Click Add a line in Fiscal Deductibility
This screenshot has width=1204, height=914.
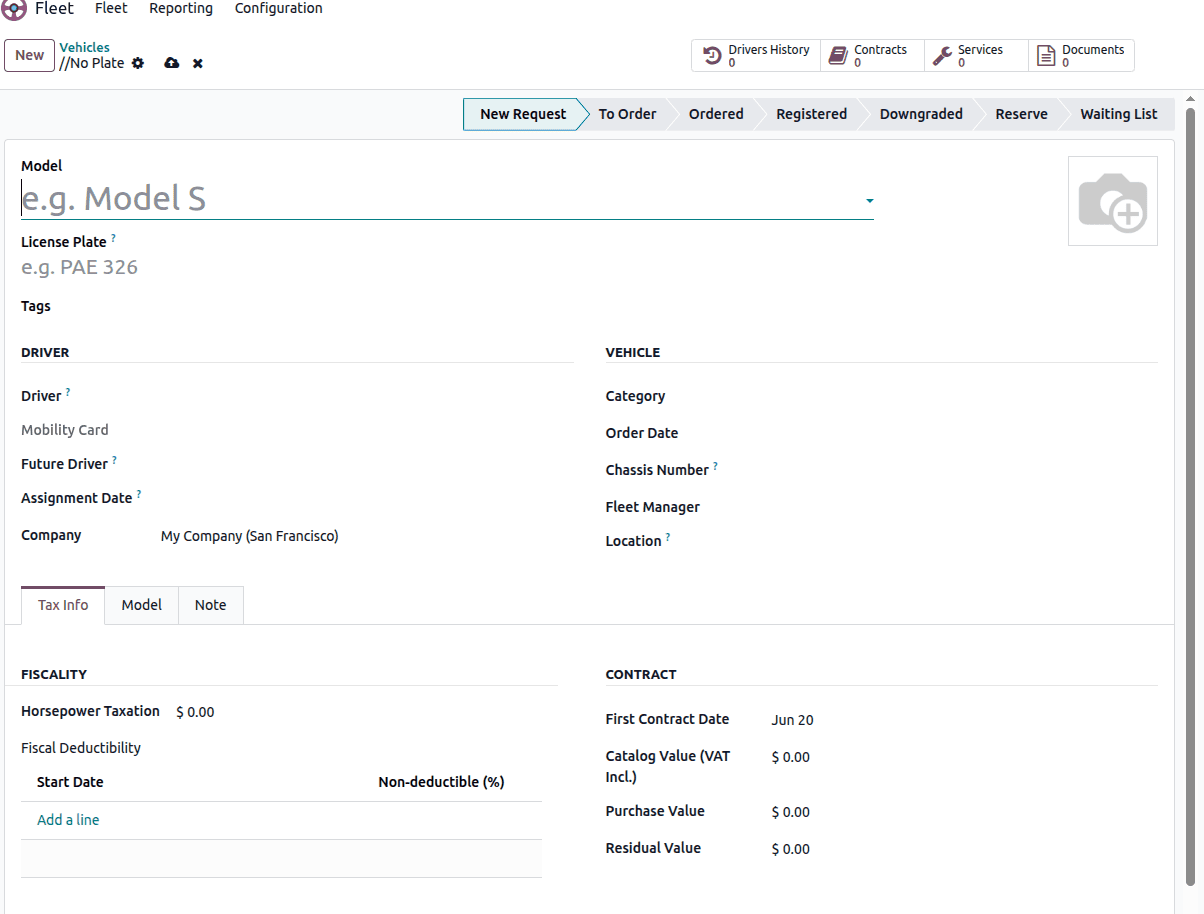click(x=68, y=820)
